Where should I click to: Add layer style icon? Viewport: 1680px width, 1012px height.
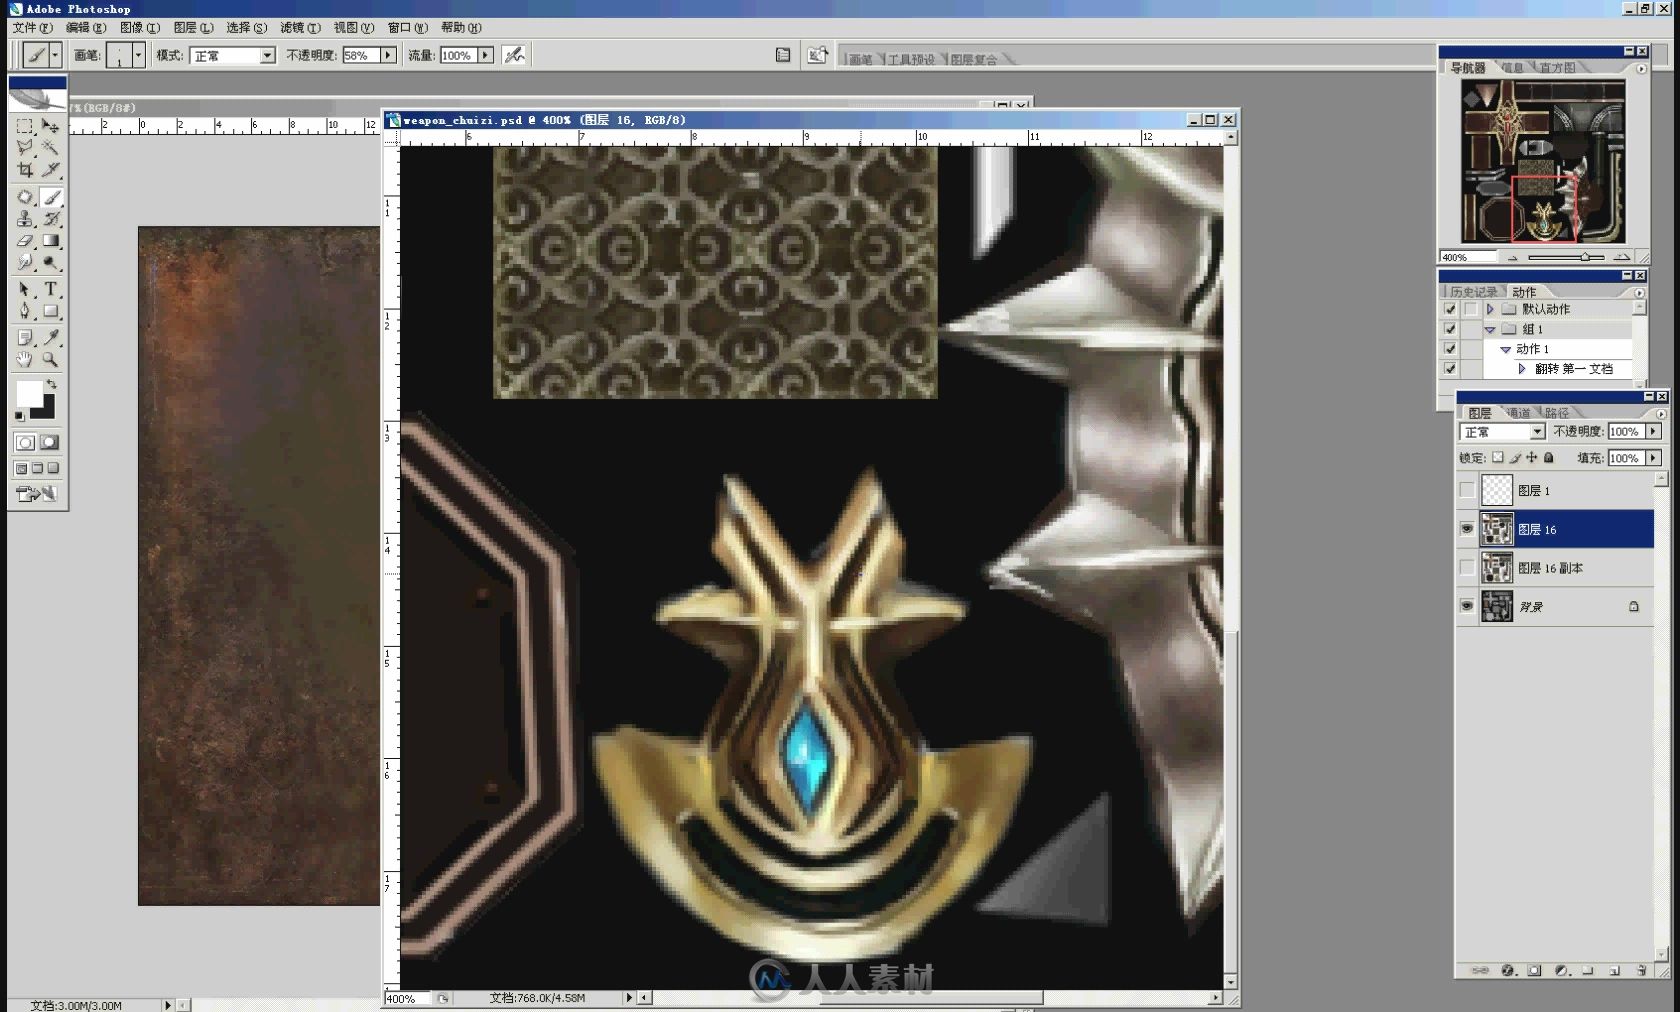coord(1508,970)
